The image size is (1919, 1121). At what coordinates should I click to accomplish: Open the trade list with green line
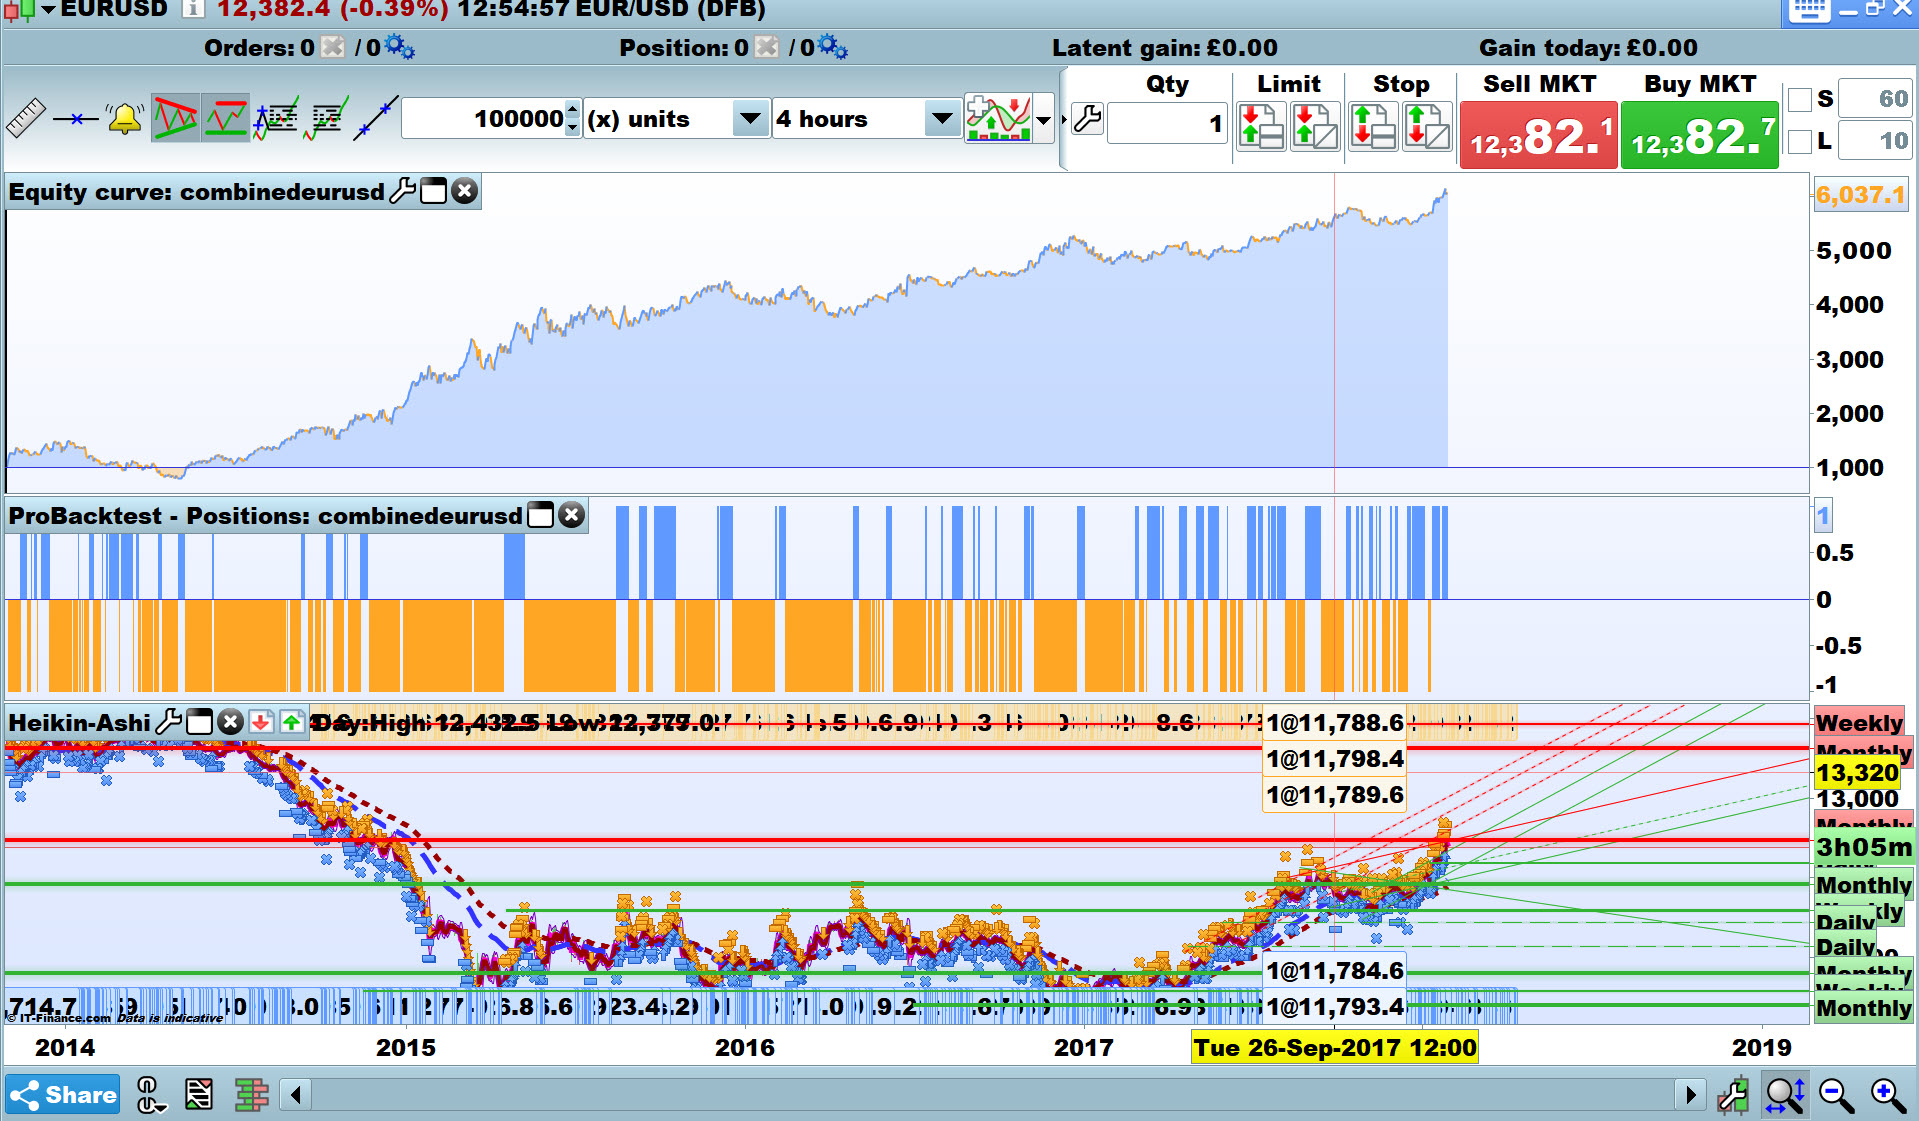pyautogui.click(x=326, y=119)
